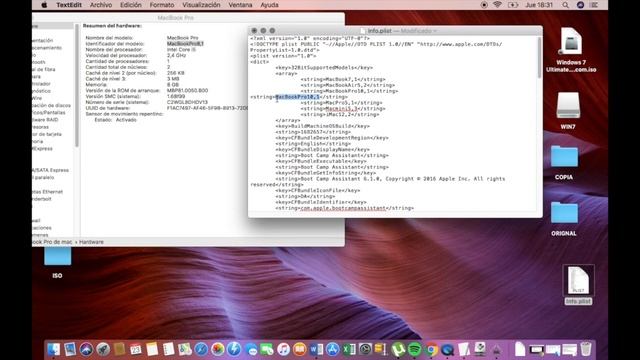Screen dimensions: 640x360
Task: Open Safari compass icon in Dock
Action: click(x=201, y=349)
